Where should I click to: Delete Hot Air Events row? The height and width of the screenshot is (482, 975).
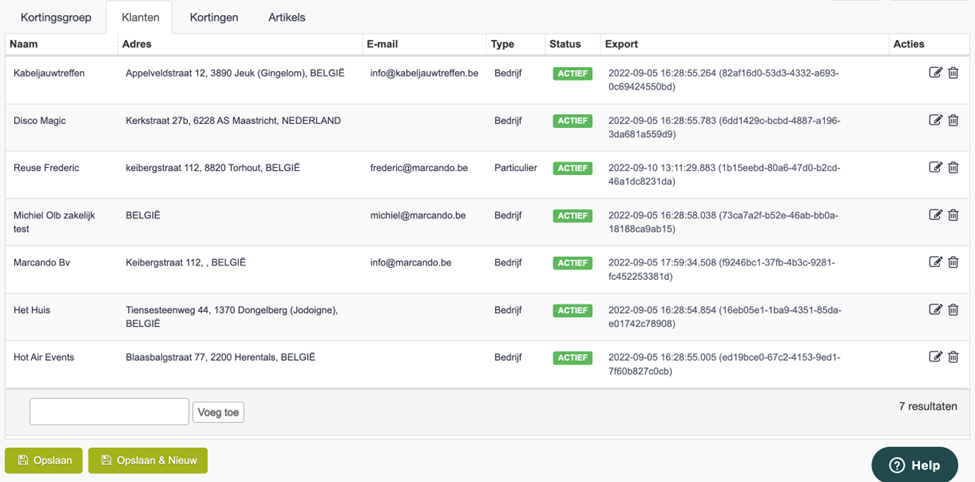tap(953, 357)
